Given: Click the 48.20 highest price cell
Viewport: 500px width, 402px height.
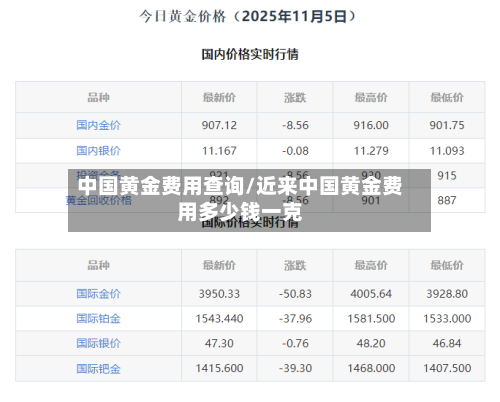Looking at the screenshot, I should point(371,343).
